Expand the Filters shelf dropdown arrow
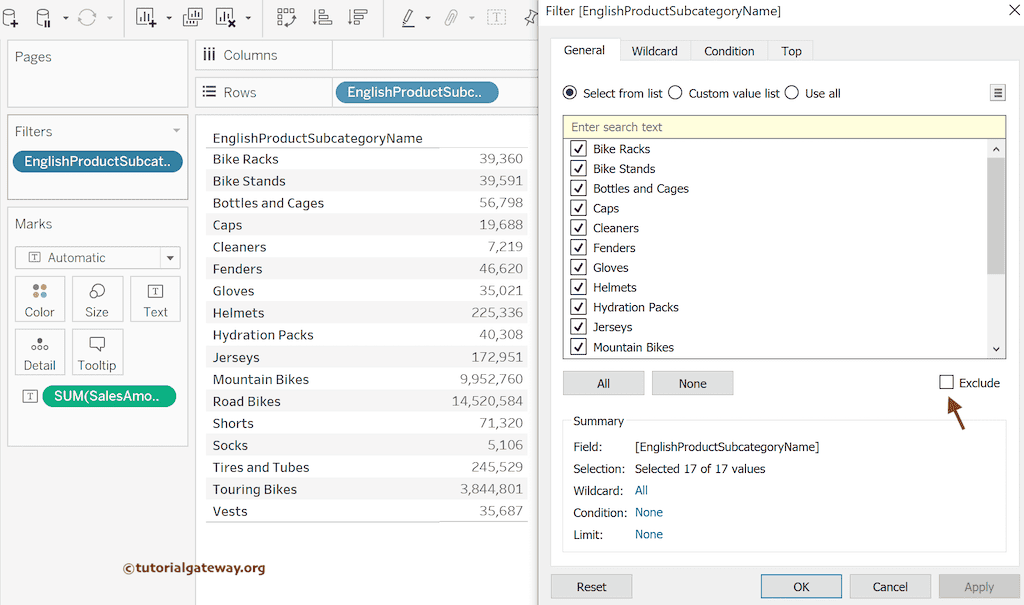Screen dimensions: 1024x605 (x=177, y=131)
